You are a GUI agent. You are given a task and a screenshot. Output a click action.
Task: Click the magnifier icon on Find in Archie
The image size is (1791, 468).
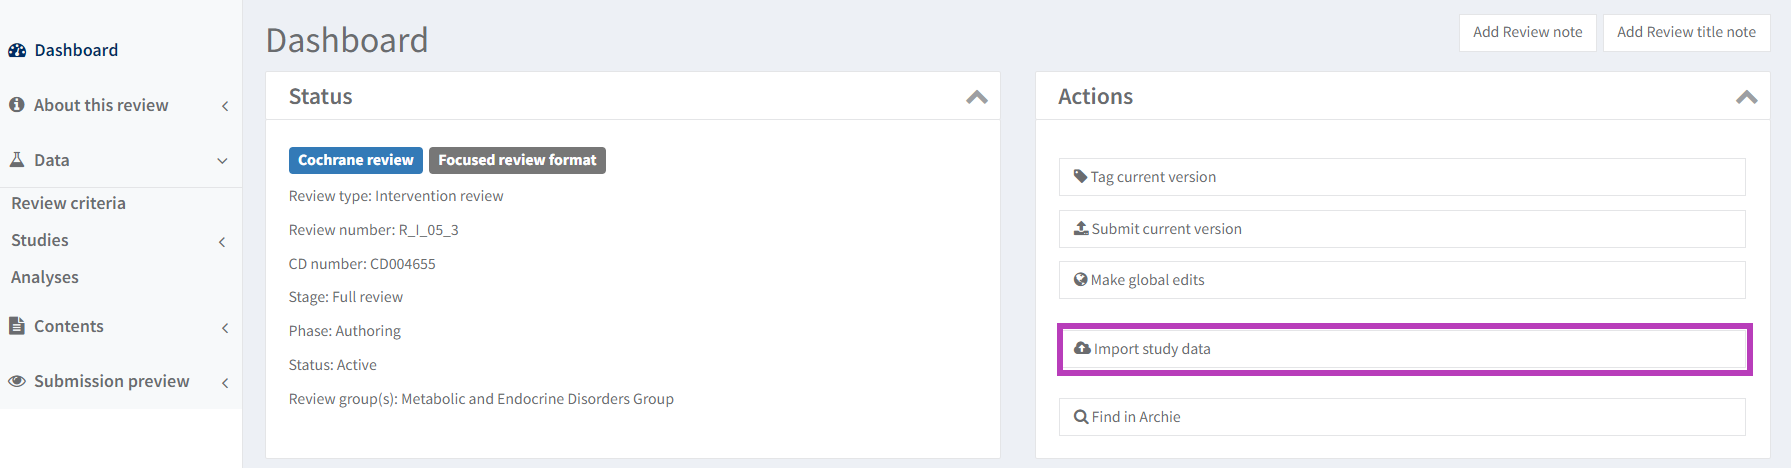[x=1081, y=417]
